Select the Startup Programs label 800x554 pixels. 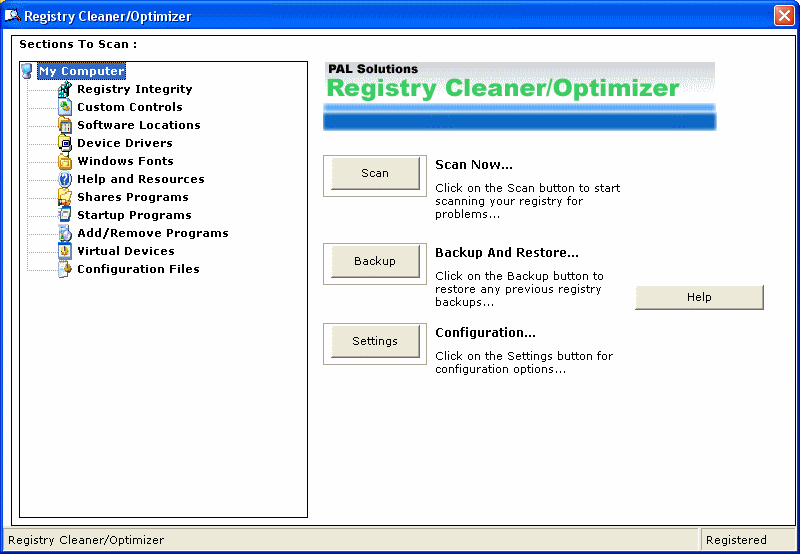point(134,215)
